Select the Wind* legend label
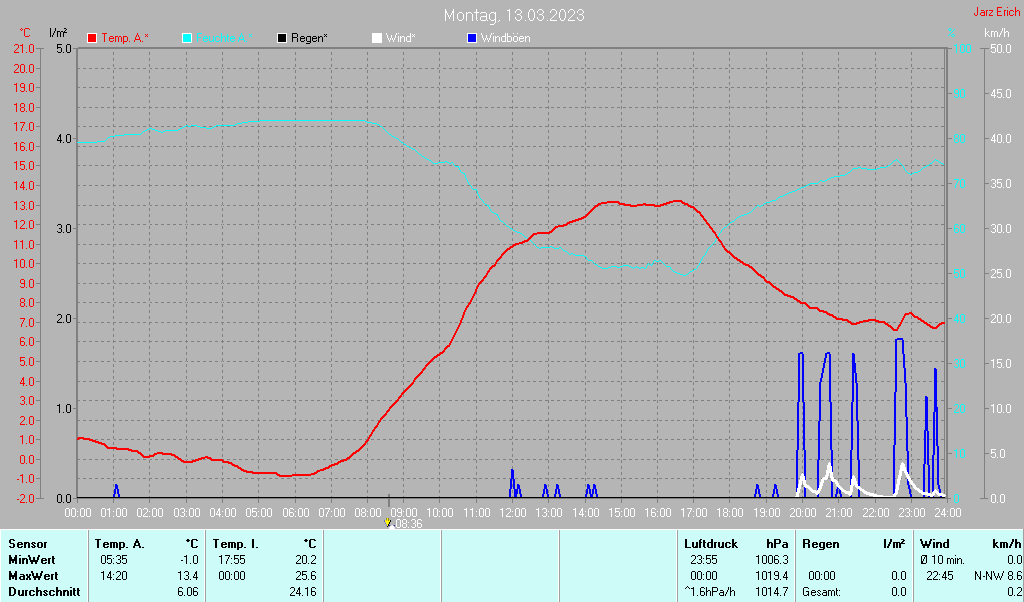Image resolution: width=1024 pixels, height=602 pixels. [x=400, y=38]
